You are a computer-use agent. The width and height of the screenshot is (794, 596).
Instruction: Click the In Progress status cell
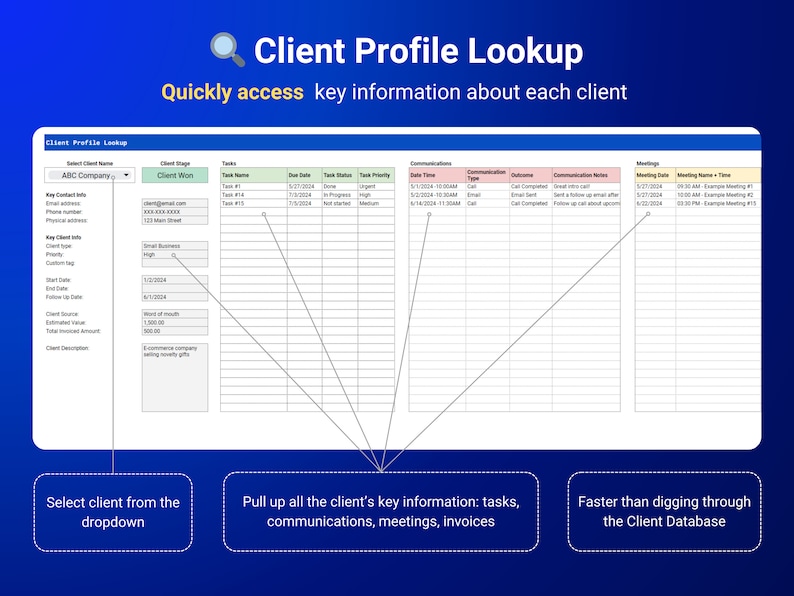340,195
